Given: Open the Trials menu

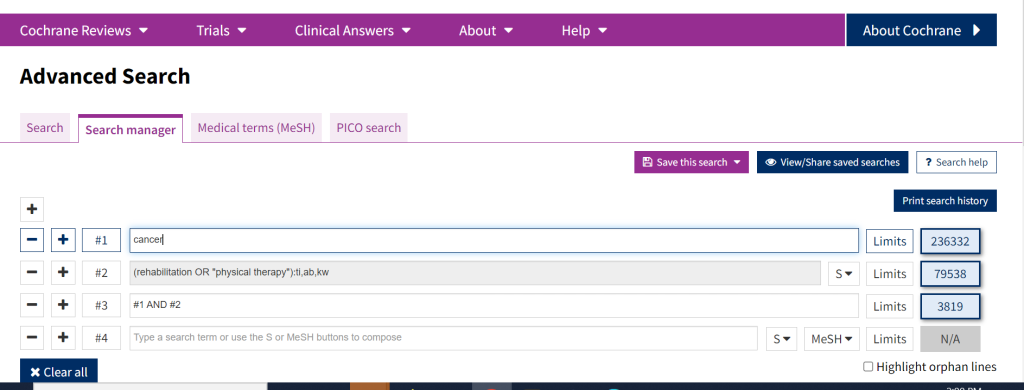Looking at the screenshot, I should 221,31.
